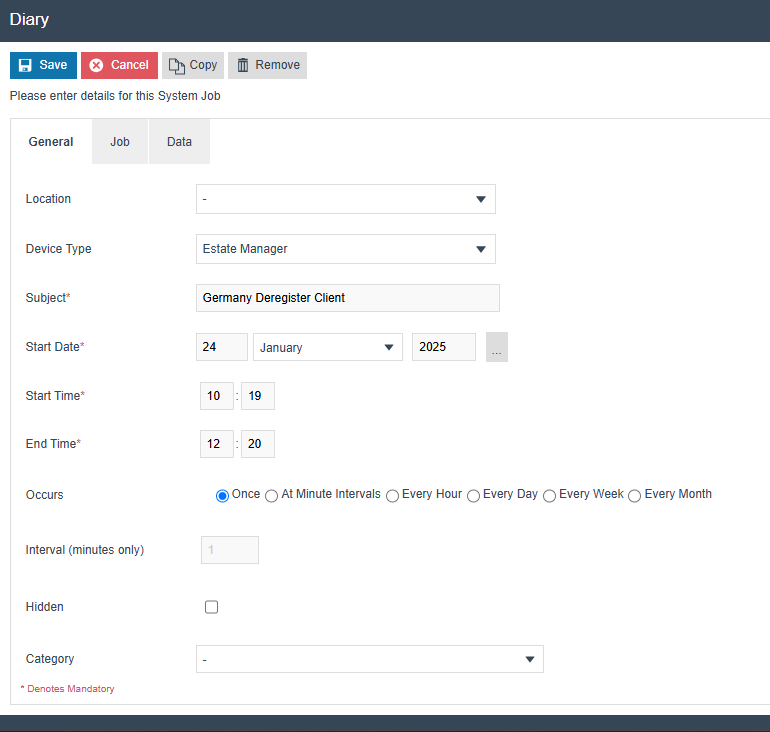Pick the Every Week radio option

click(550, 496)
